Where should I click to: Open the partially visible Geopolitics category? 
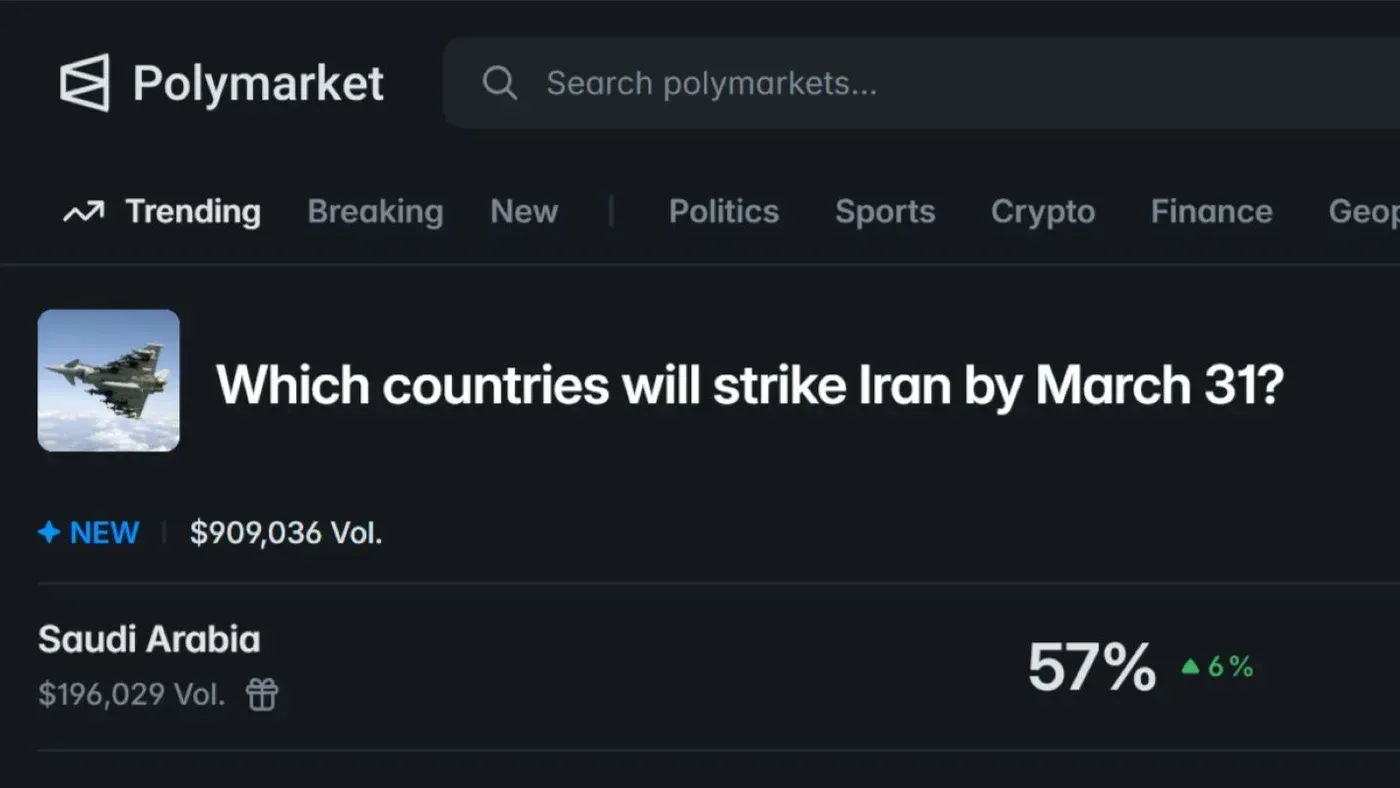[x=1367, y=211]
